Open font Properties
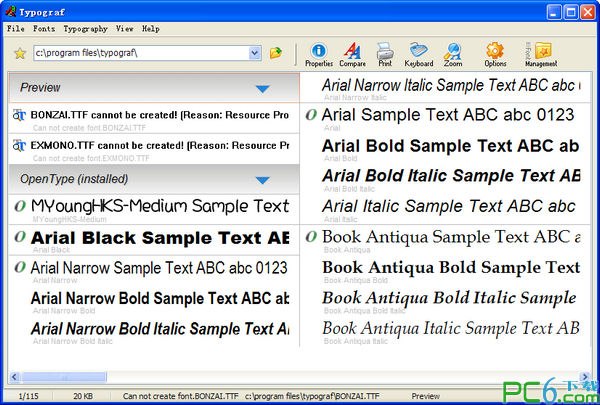This screenshot has width=600, height=405. pyautogui.click(x=319, y=55)
